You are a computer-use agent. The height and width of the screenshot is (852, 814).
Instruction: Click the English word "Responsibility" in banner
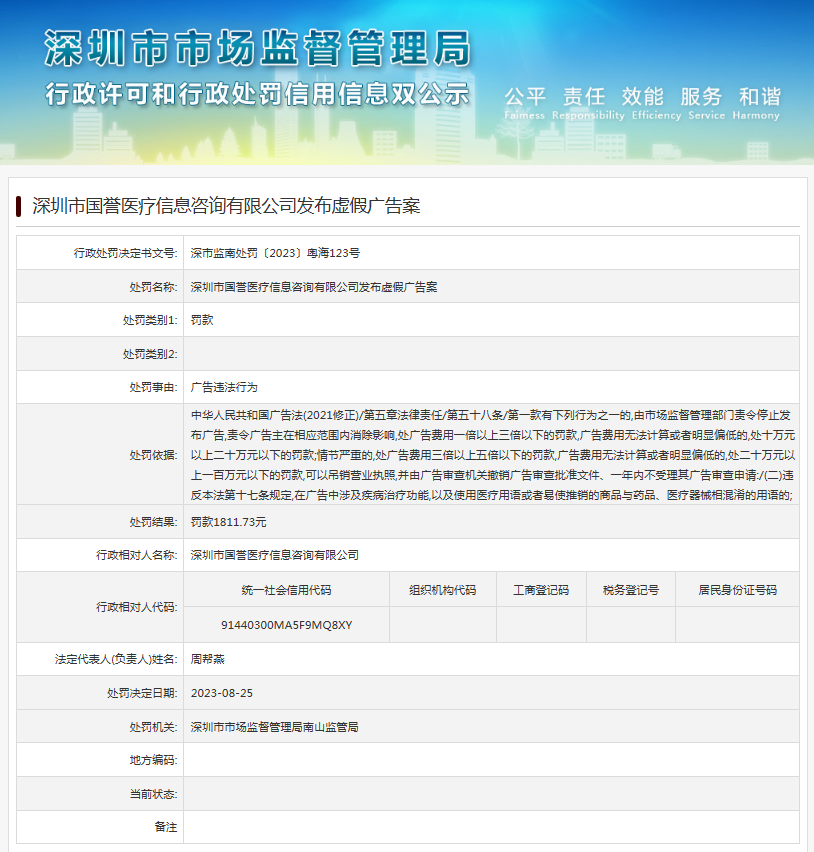click(x=588, y=115)
